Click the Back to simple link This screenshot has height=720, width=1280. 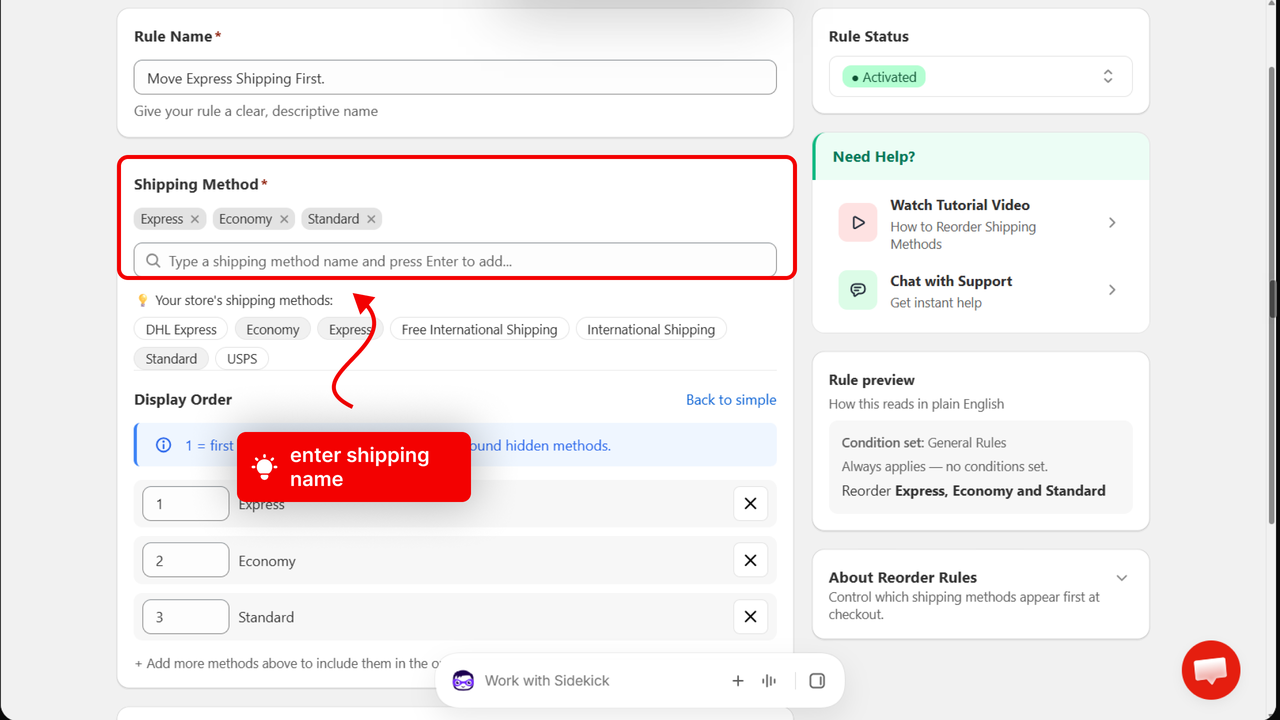tap(731, 400)
